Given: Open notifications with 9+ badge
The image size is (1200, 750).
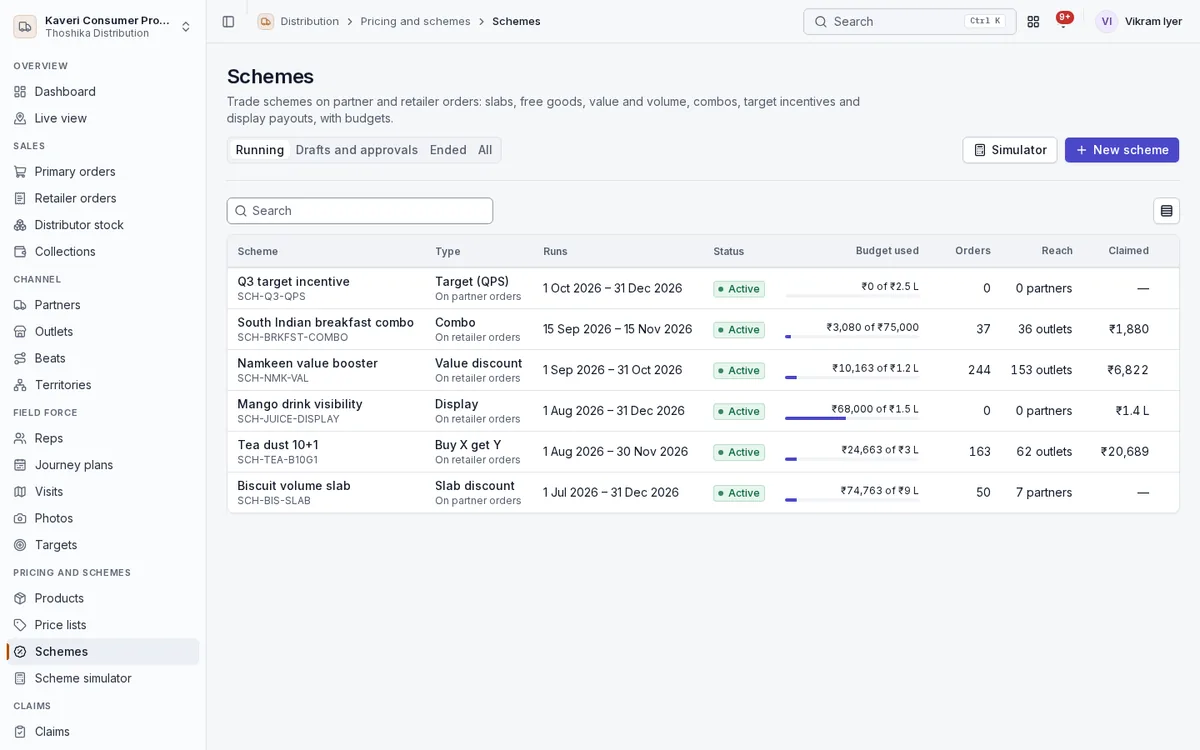Looking at the screenshot, I should [x=1063, y=20].
